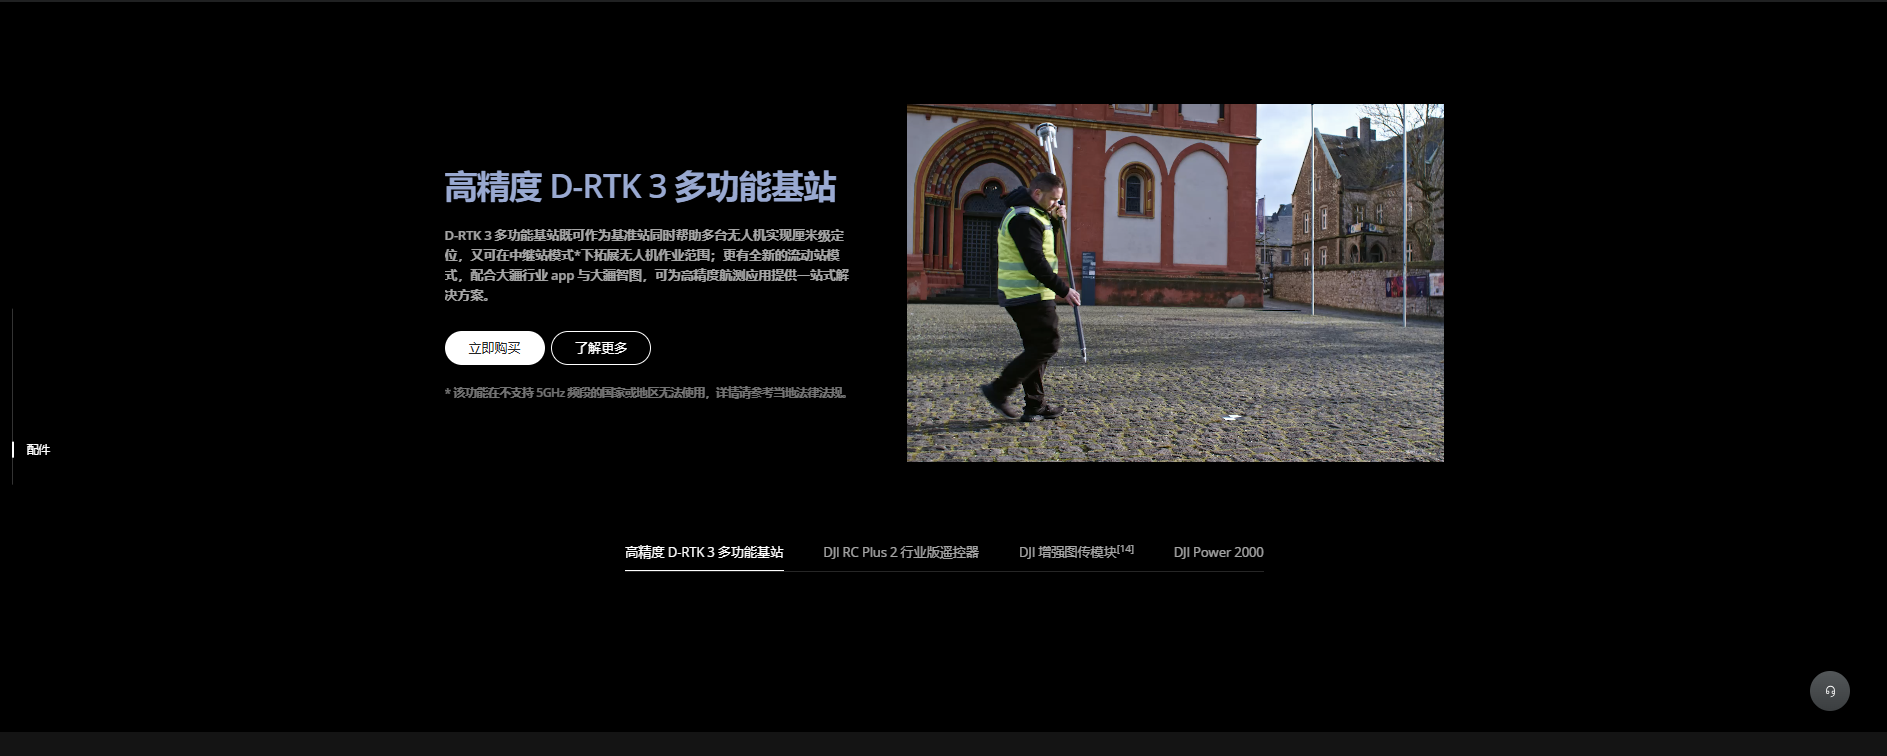Click the 了解更多 learn more button

coord(600,348)
